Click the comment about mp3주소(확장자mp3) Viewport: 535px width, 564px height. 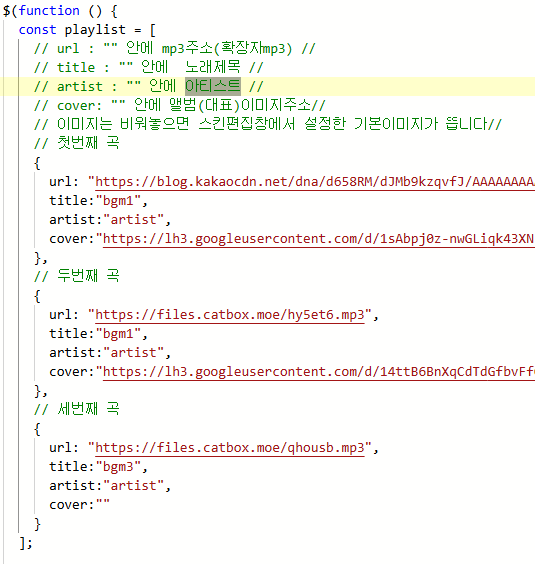(x=175, y=49)
